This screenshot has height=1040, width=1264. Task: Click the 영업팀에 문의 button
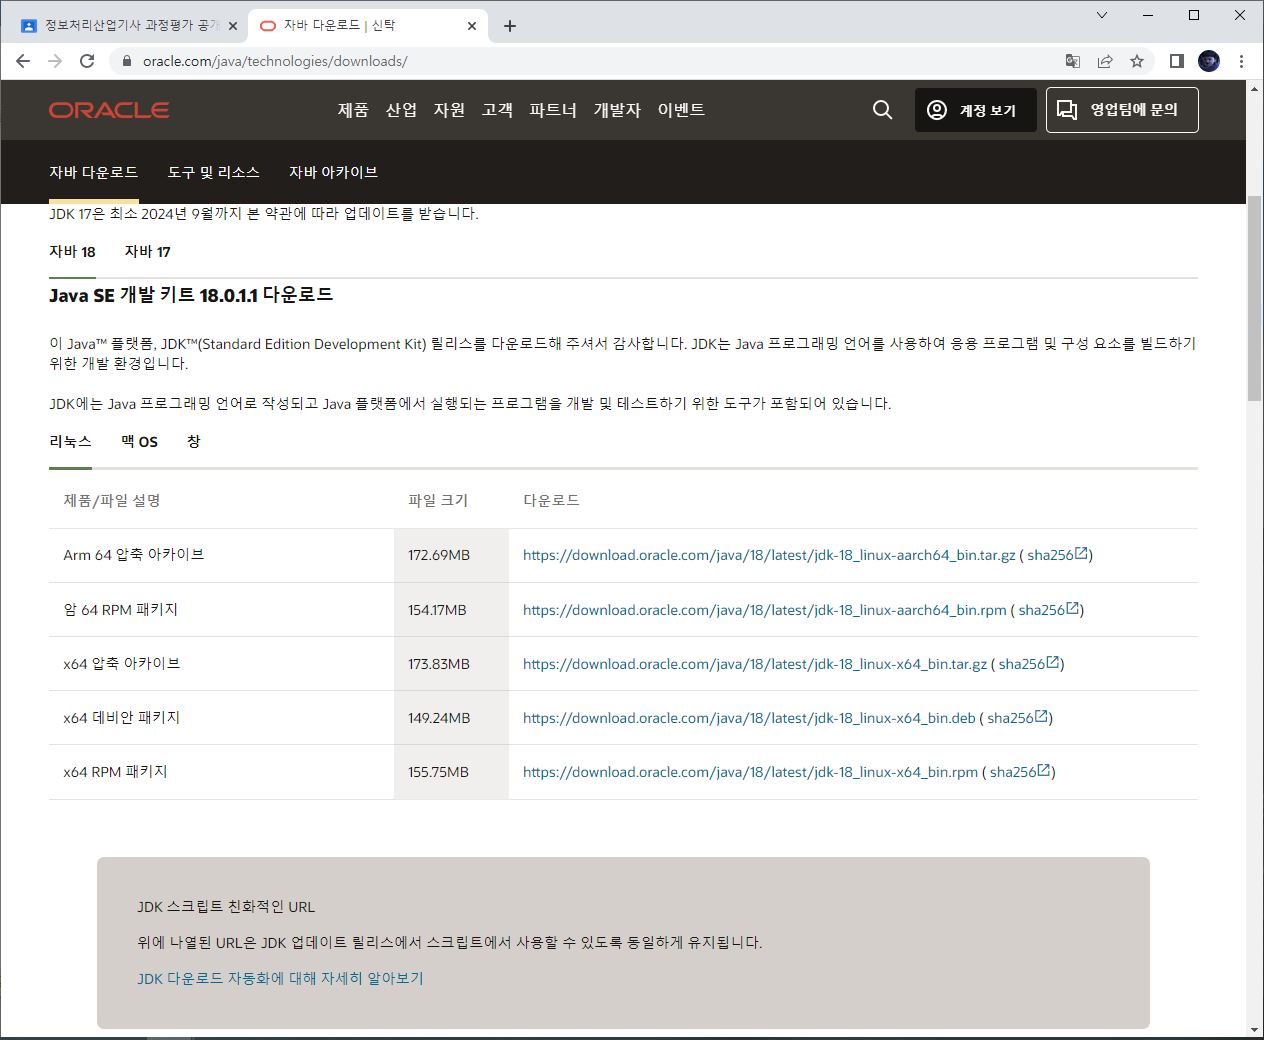pos(1122,110)
